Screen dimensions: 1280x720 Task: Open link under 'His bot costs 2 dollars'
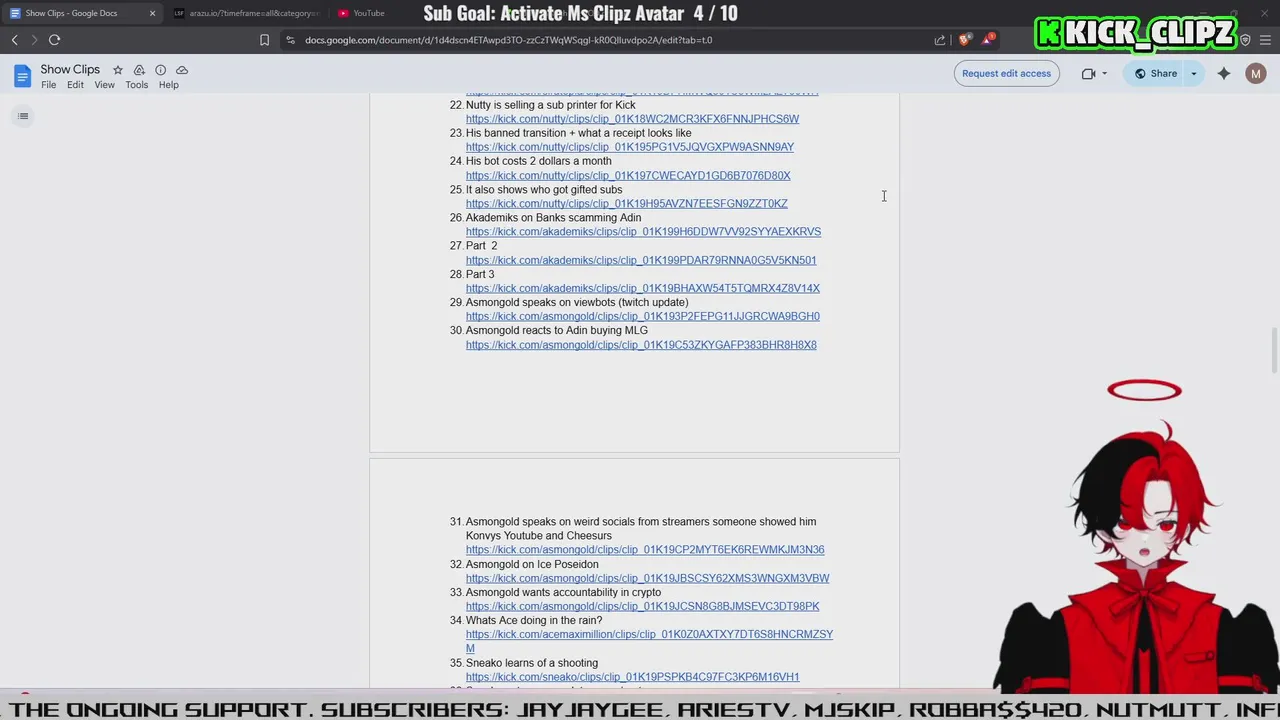[x=628, y=176]
